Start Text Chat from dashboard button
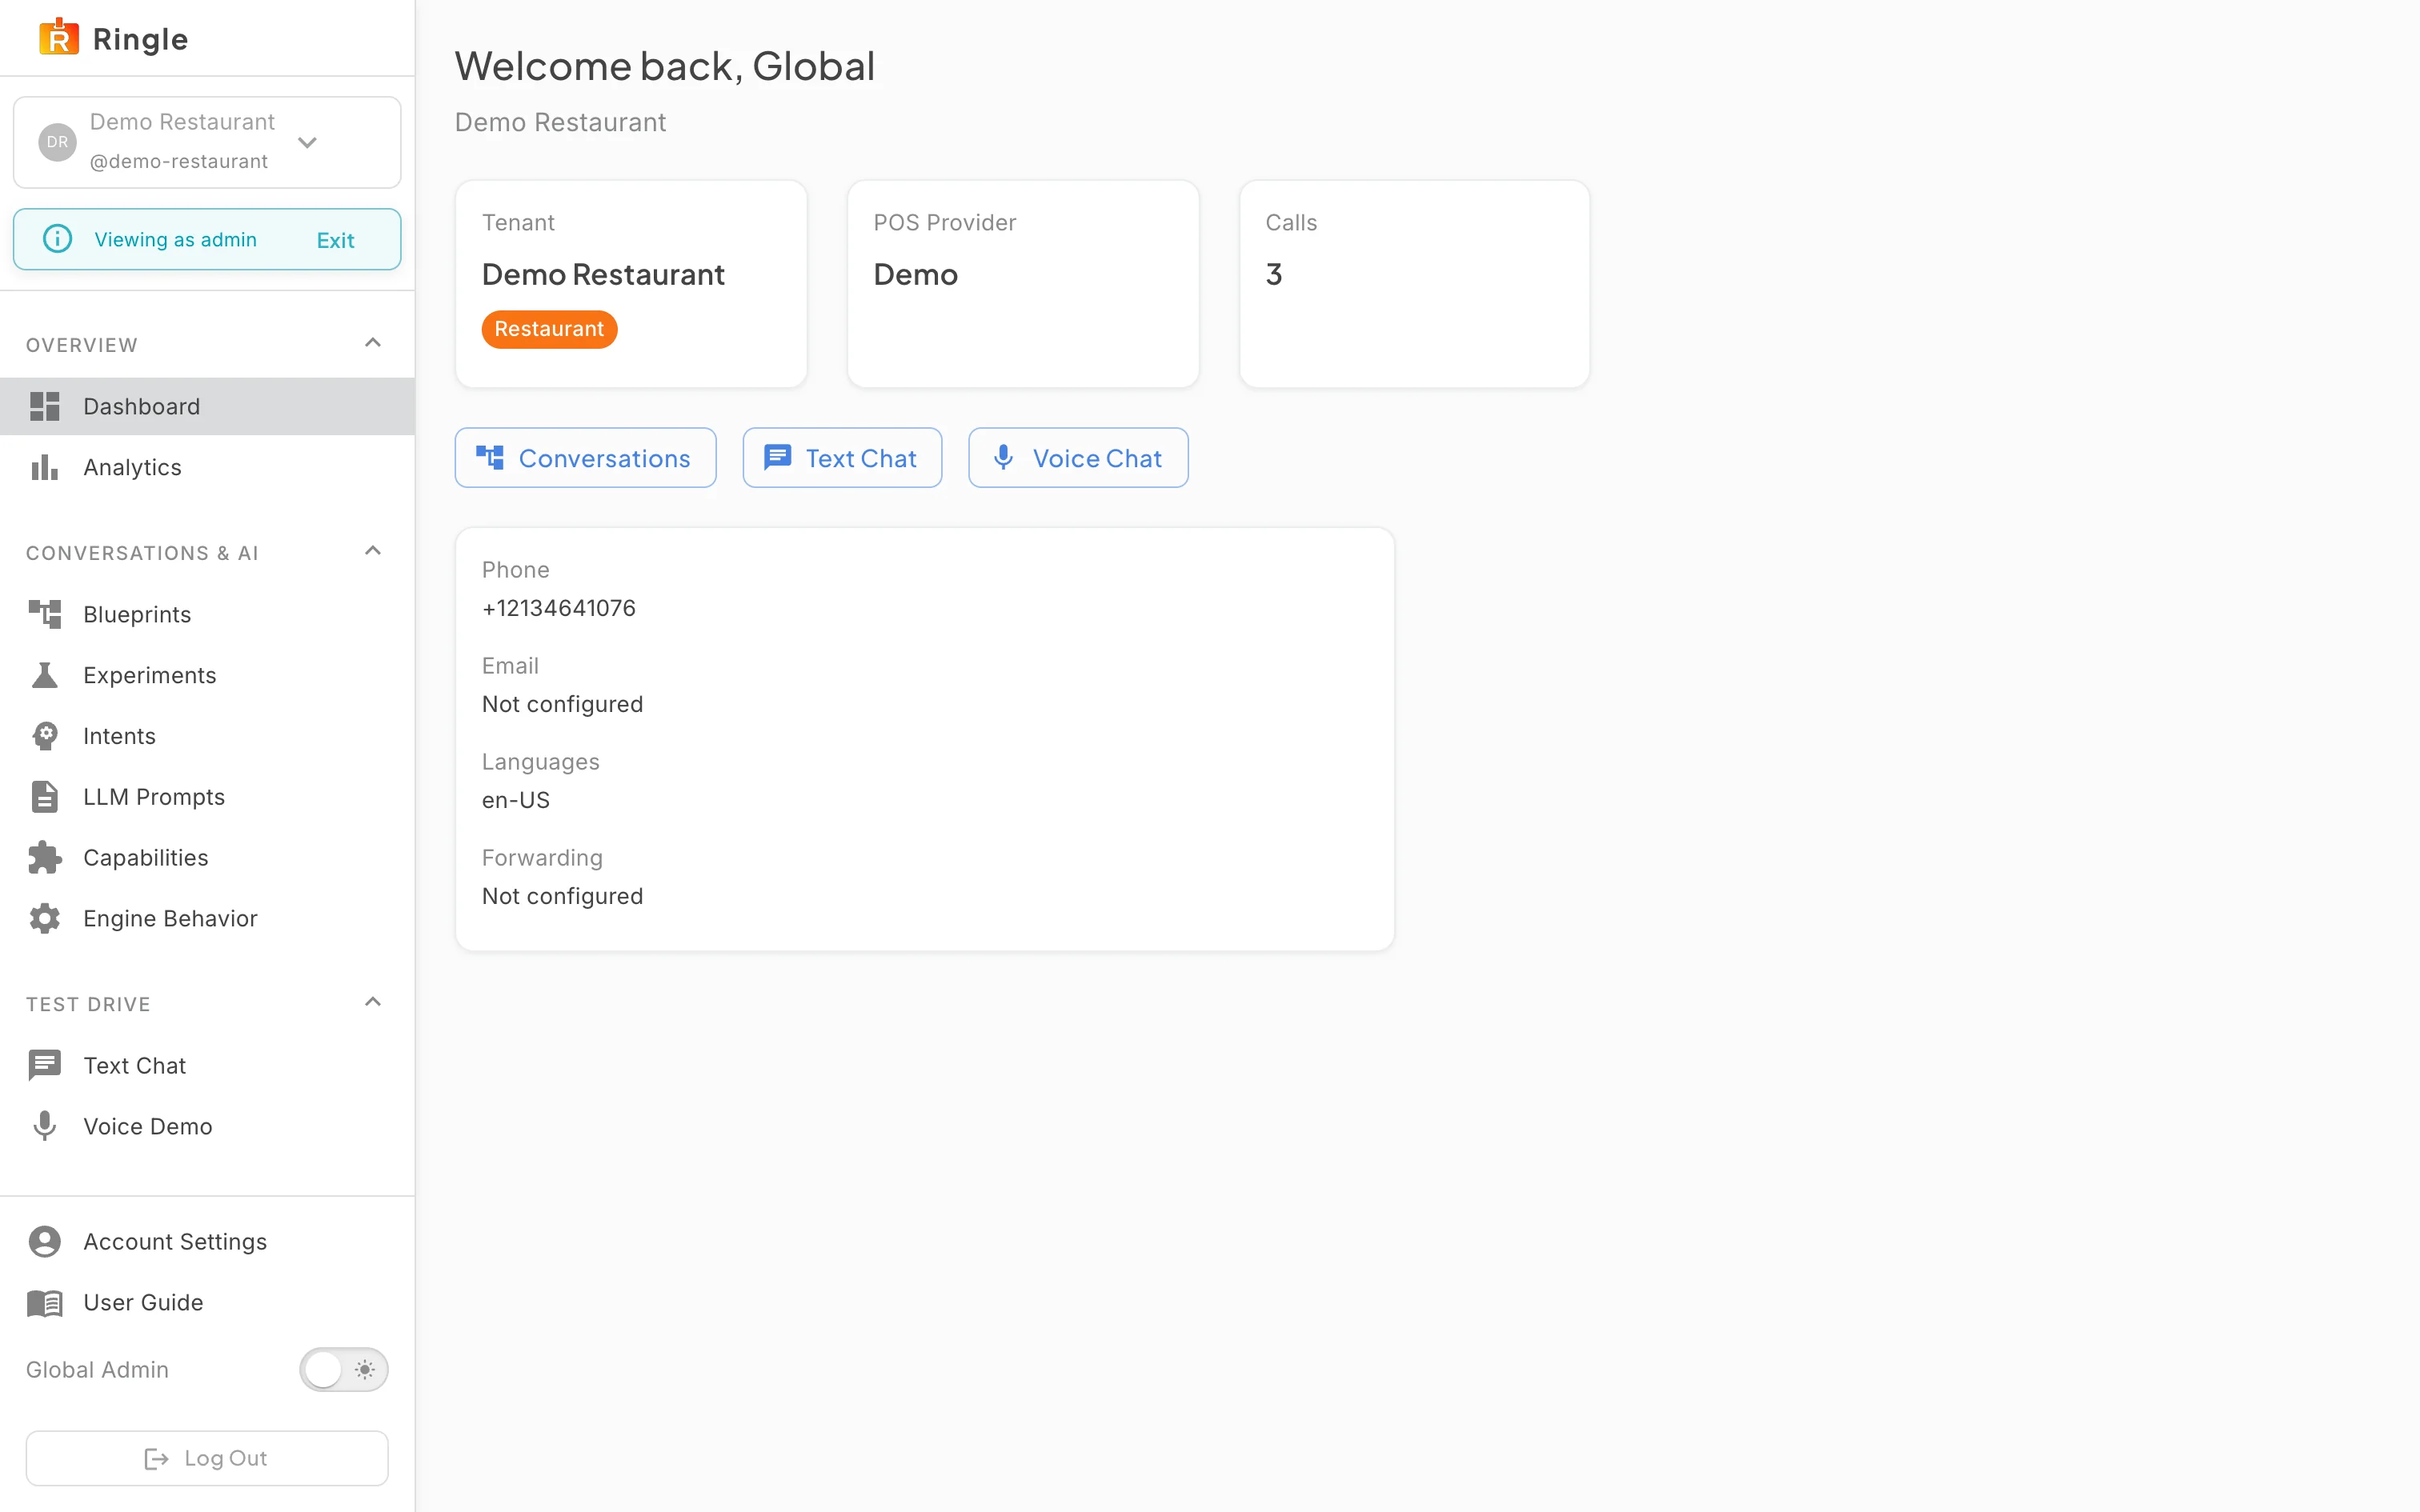The height and width of the screenshot is (1512, 2420). (842, 458)
